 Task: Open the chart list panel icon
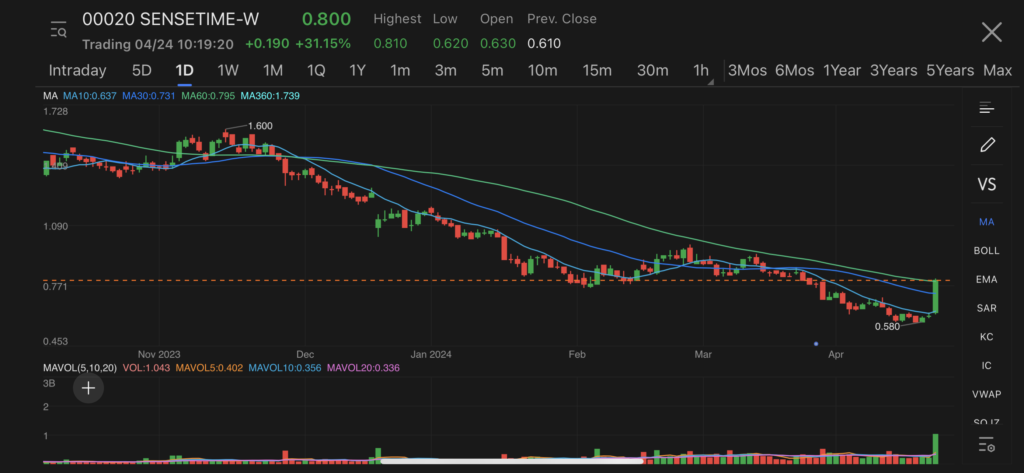(x=986, y=108)
